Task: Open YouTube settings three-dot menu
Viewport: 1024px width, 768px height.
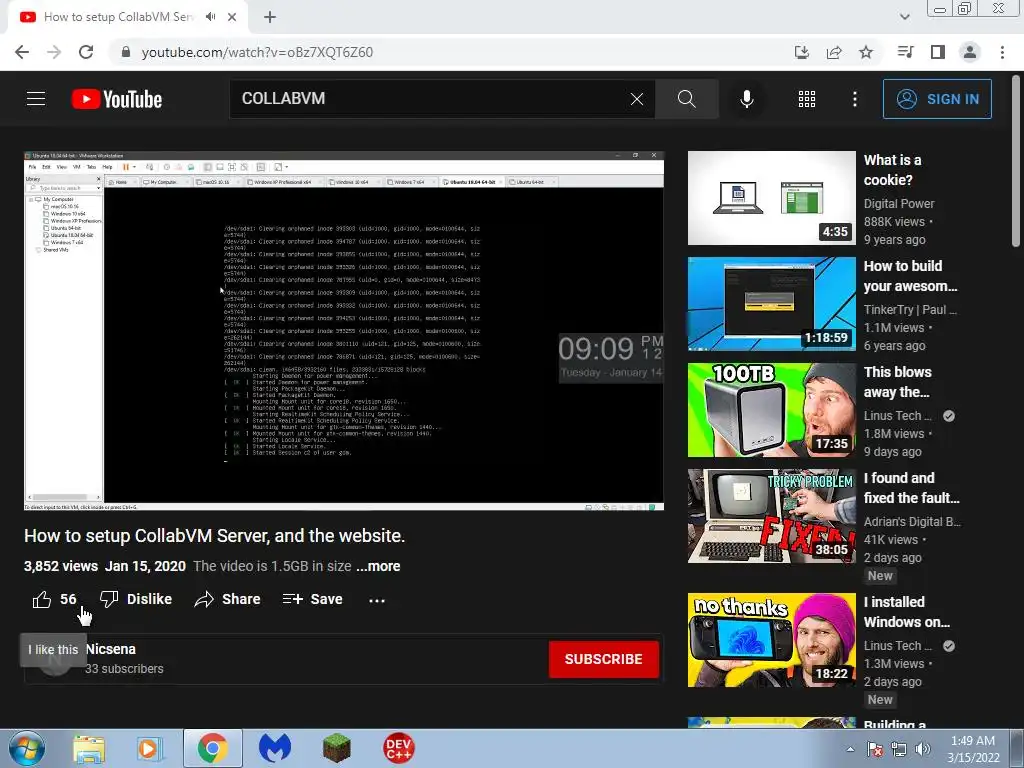Action: pos(855,99)
